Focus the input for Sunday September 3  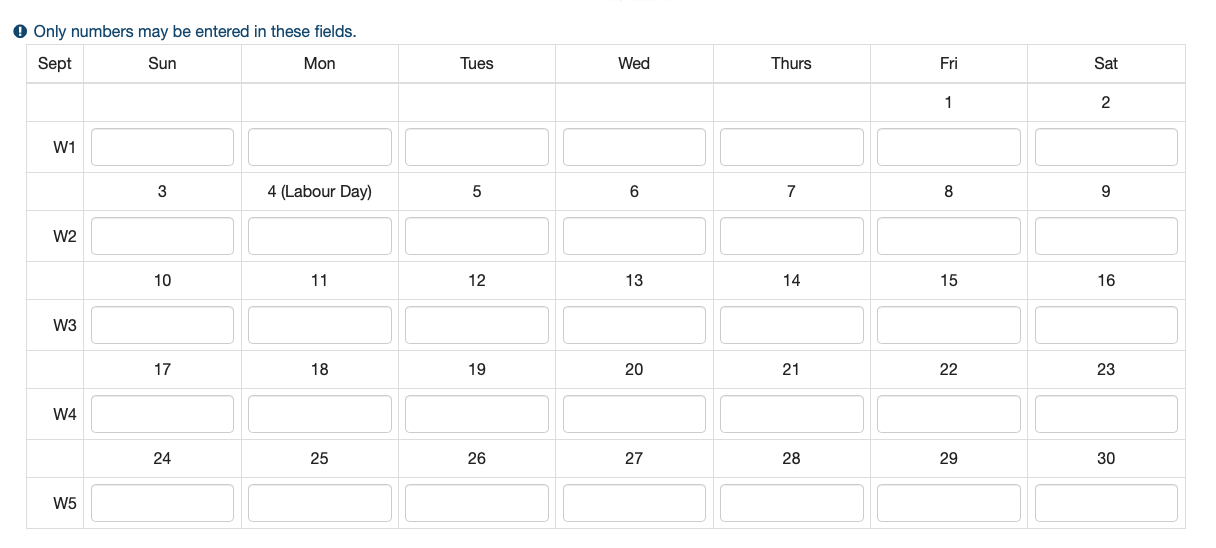(162, 236)
